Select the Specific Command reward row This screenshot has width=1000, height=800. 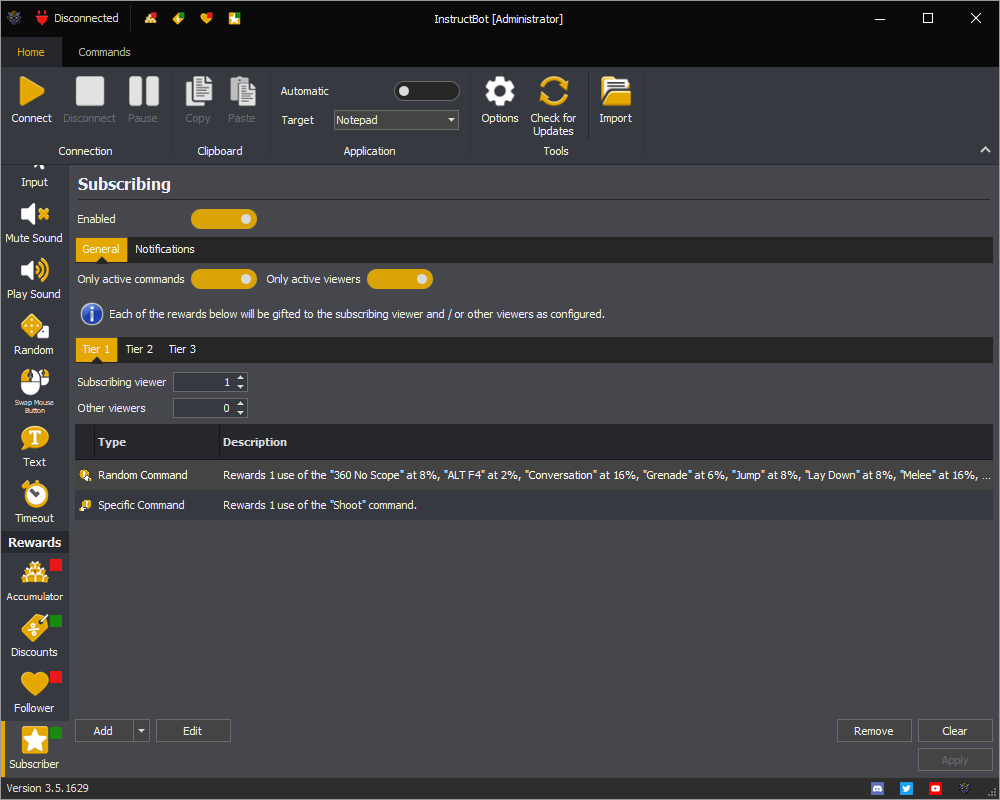[x=534, y=505]
